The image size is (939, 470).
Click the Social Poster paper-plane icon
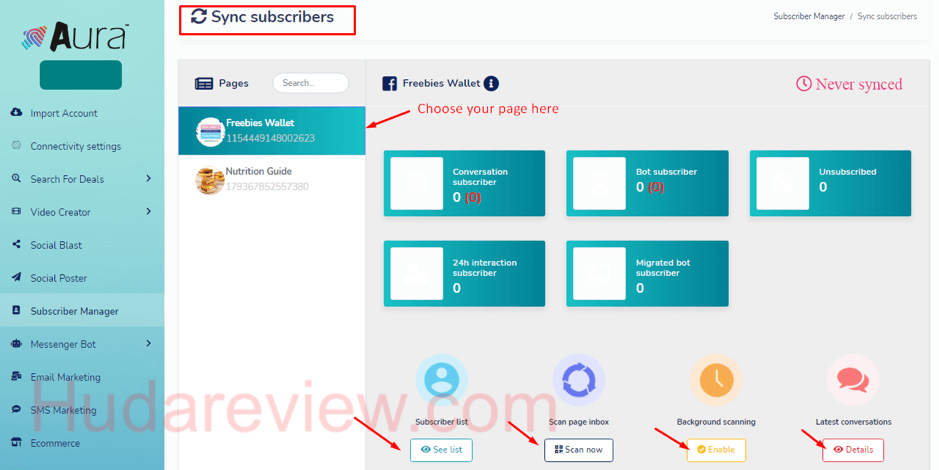[x=17, y=277]
